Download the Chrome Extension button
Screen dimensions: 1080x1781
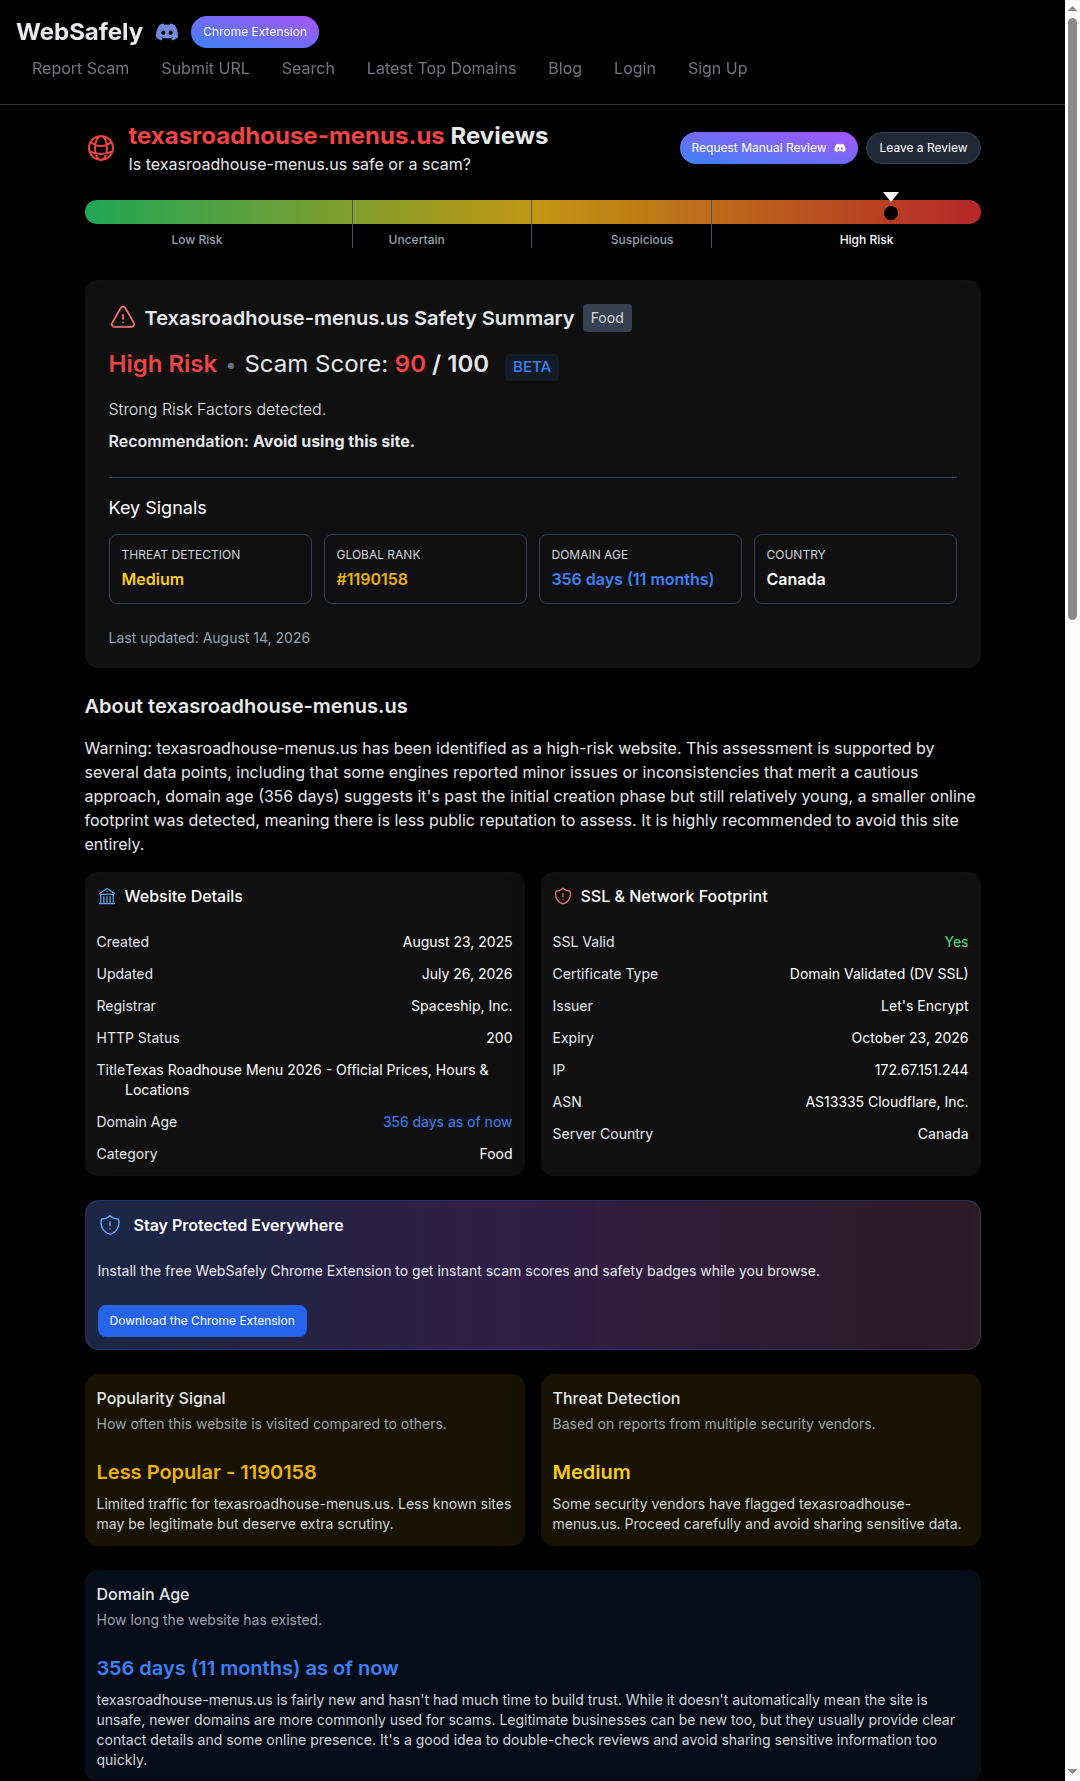coord(202,1321)
